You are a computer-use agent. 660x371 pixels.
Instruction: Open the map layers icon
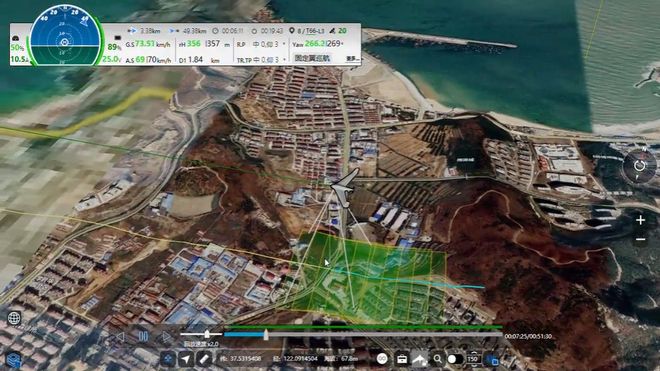(x=14, y=360)
